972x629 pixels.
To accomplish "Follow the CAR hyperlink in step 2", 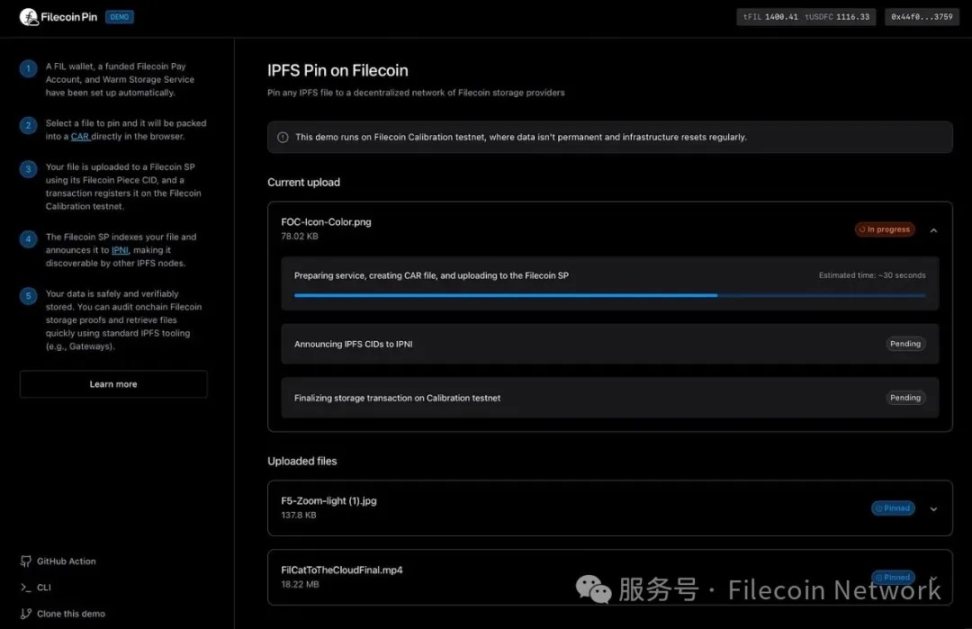I will tap(80, 136).
